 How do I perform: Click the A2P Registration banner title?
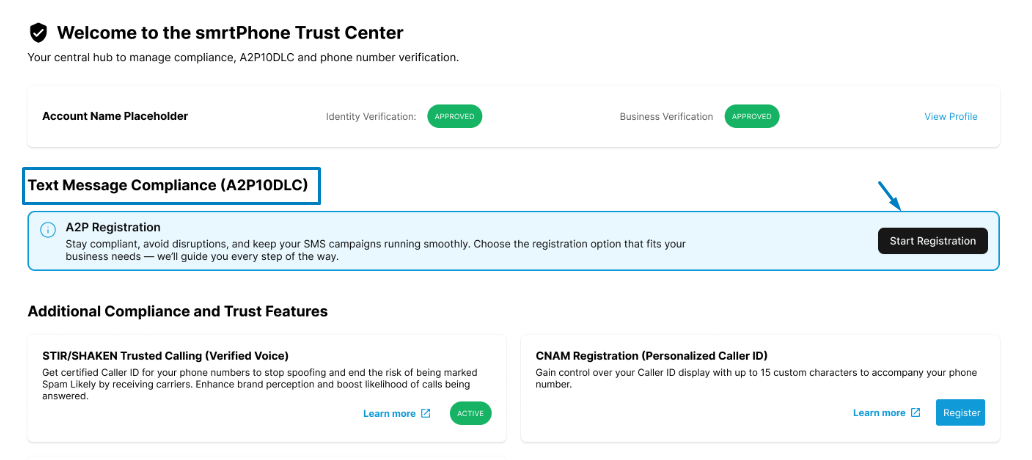(113, 227)
